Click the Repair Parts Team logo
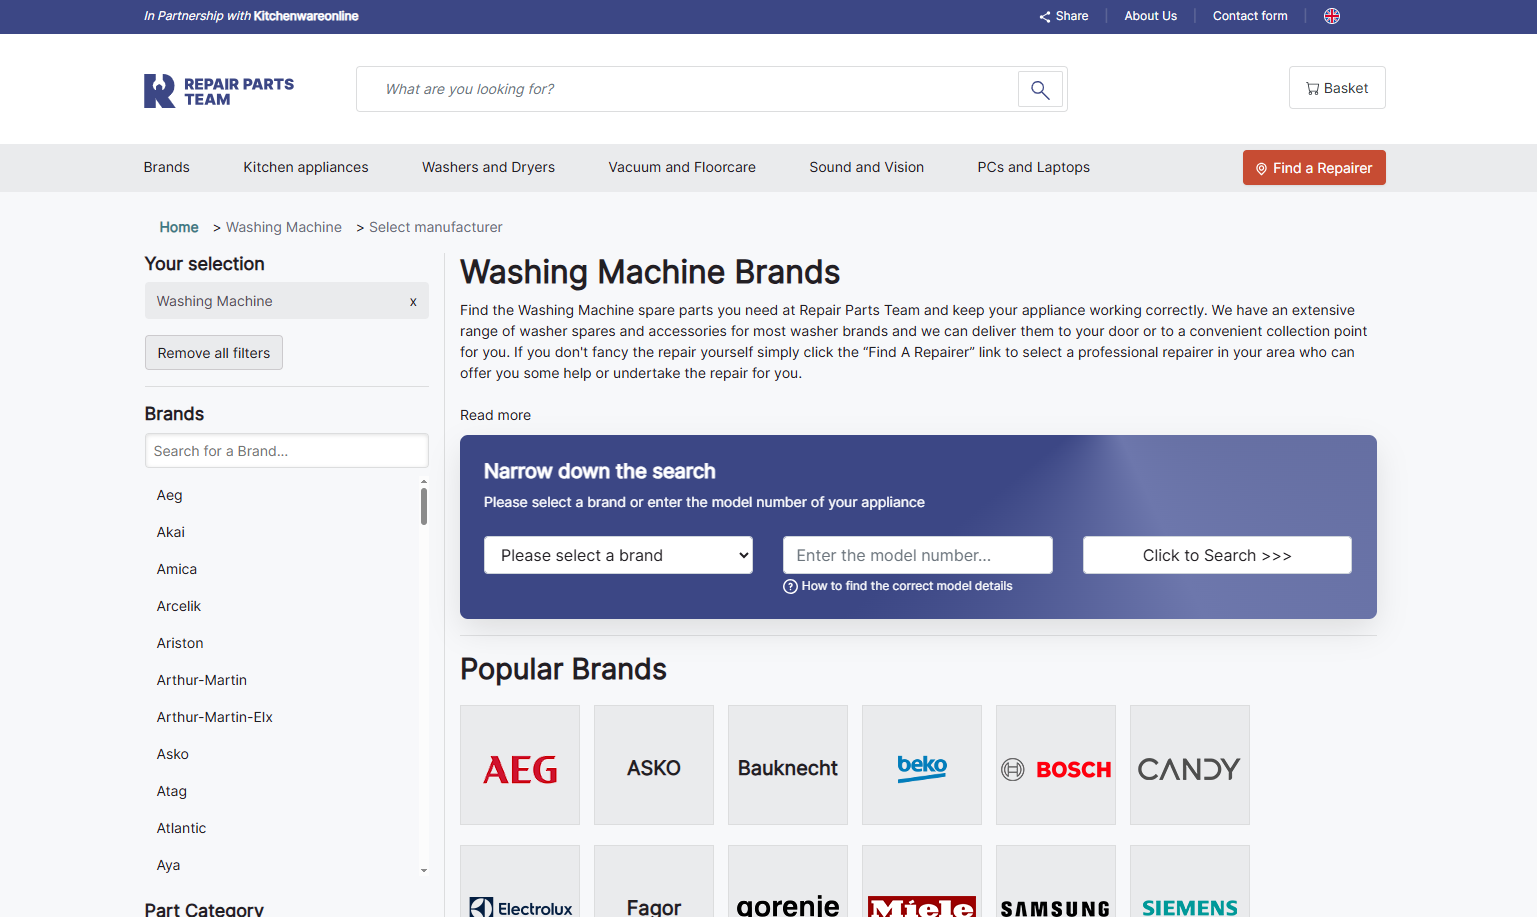 (x=219, y=91)
